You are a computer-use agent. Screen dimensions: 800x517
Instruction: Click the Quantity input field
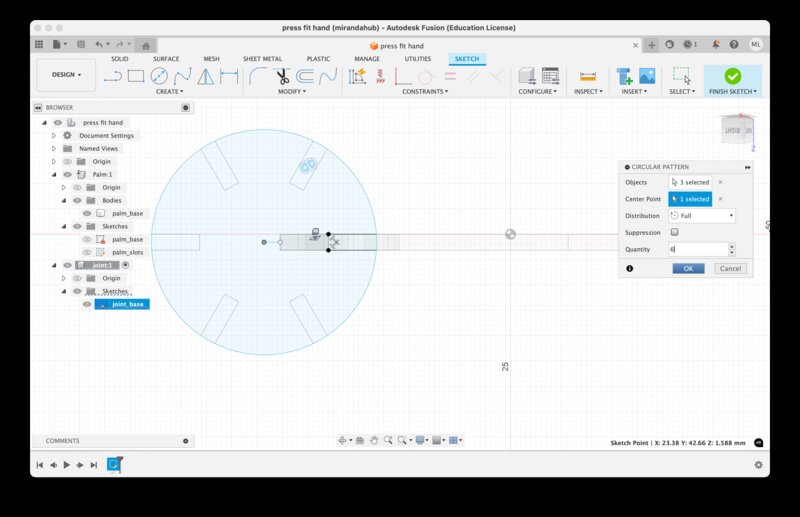click(x=697, y=249)
